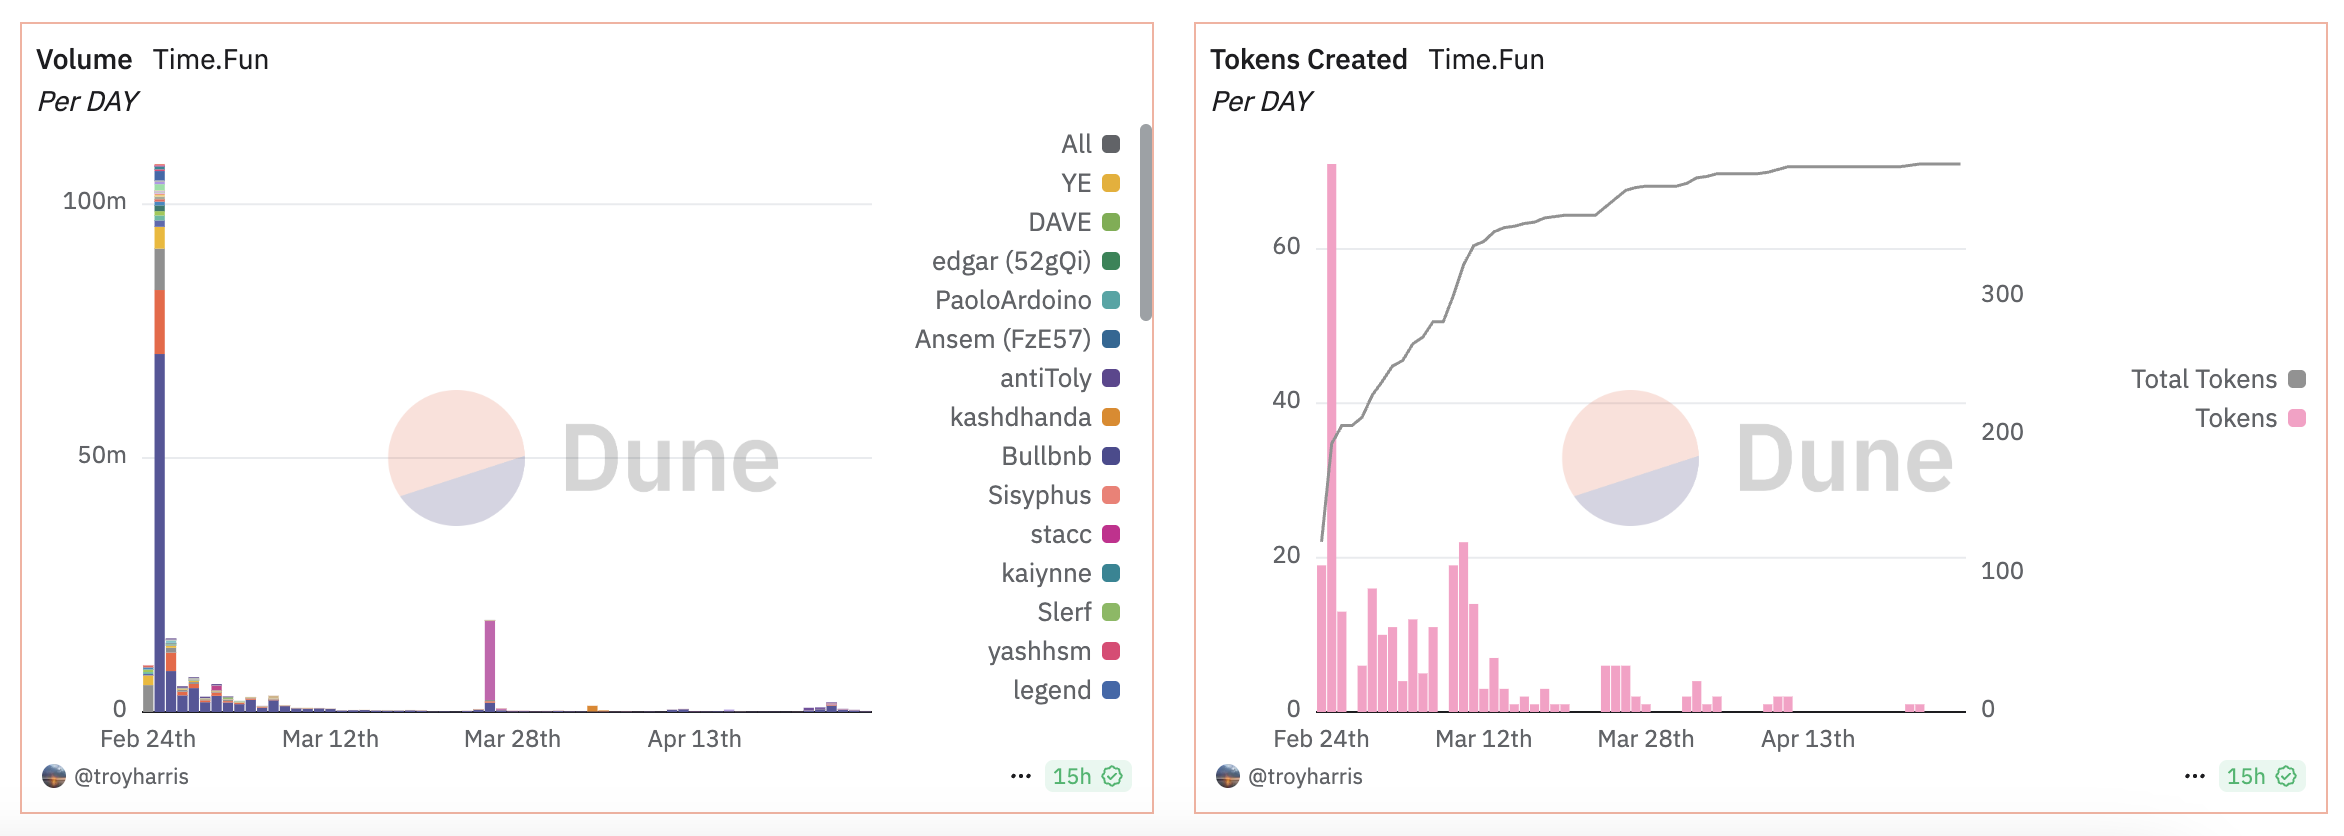The image size is (2344, 836).
Task: Hide the Total Tokens line series
Action: (x=2204, y=379)
